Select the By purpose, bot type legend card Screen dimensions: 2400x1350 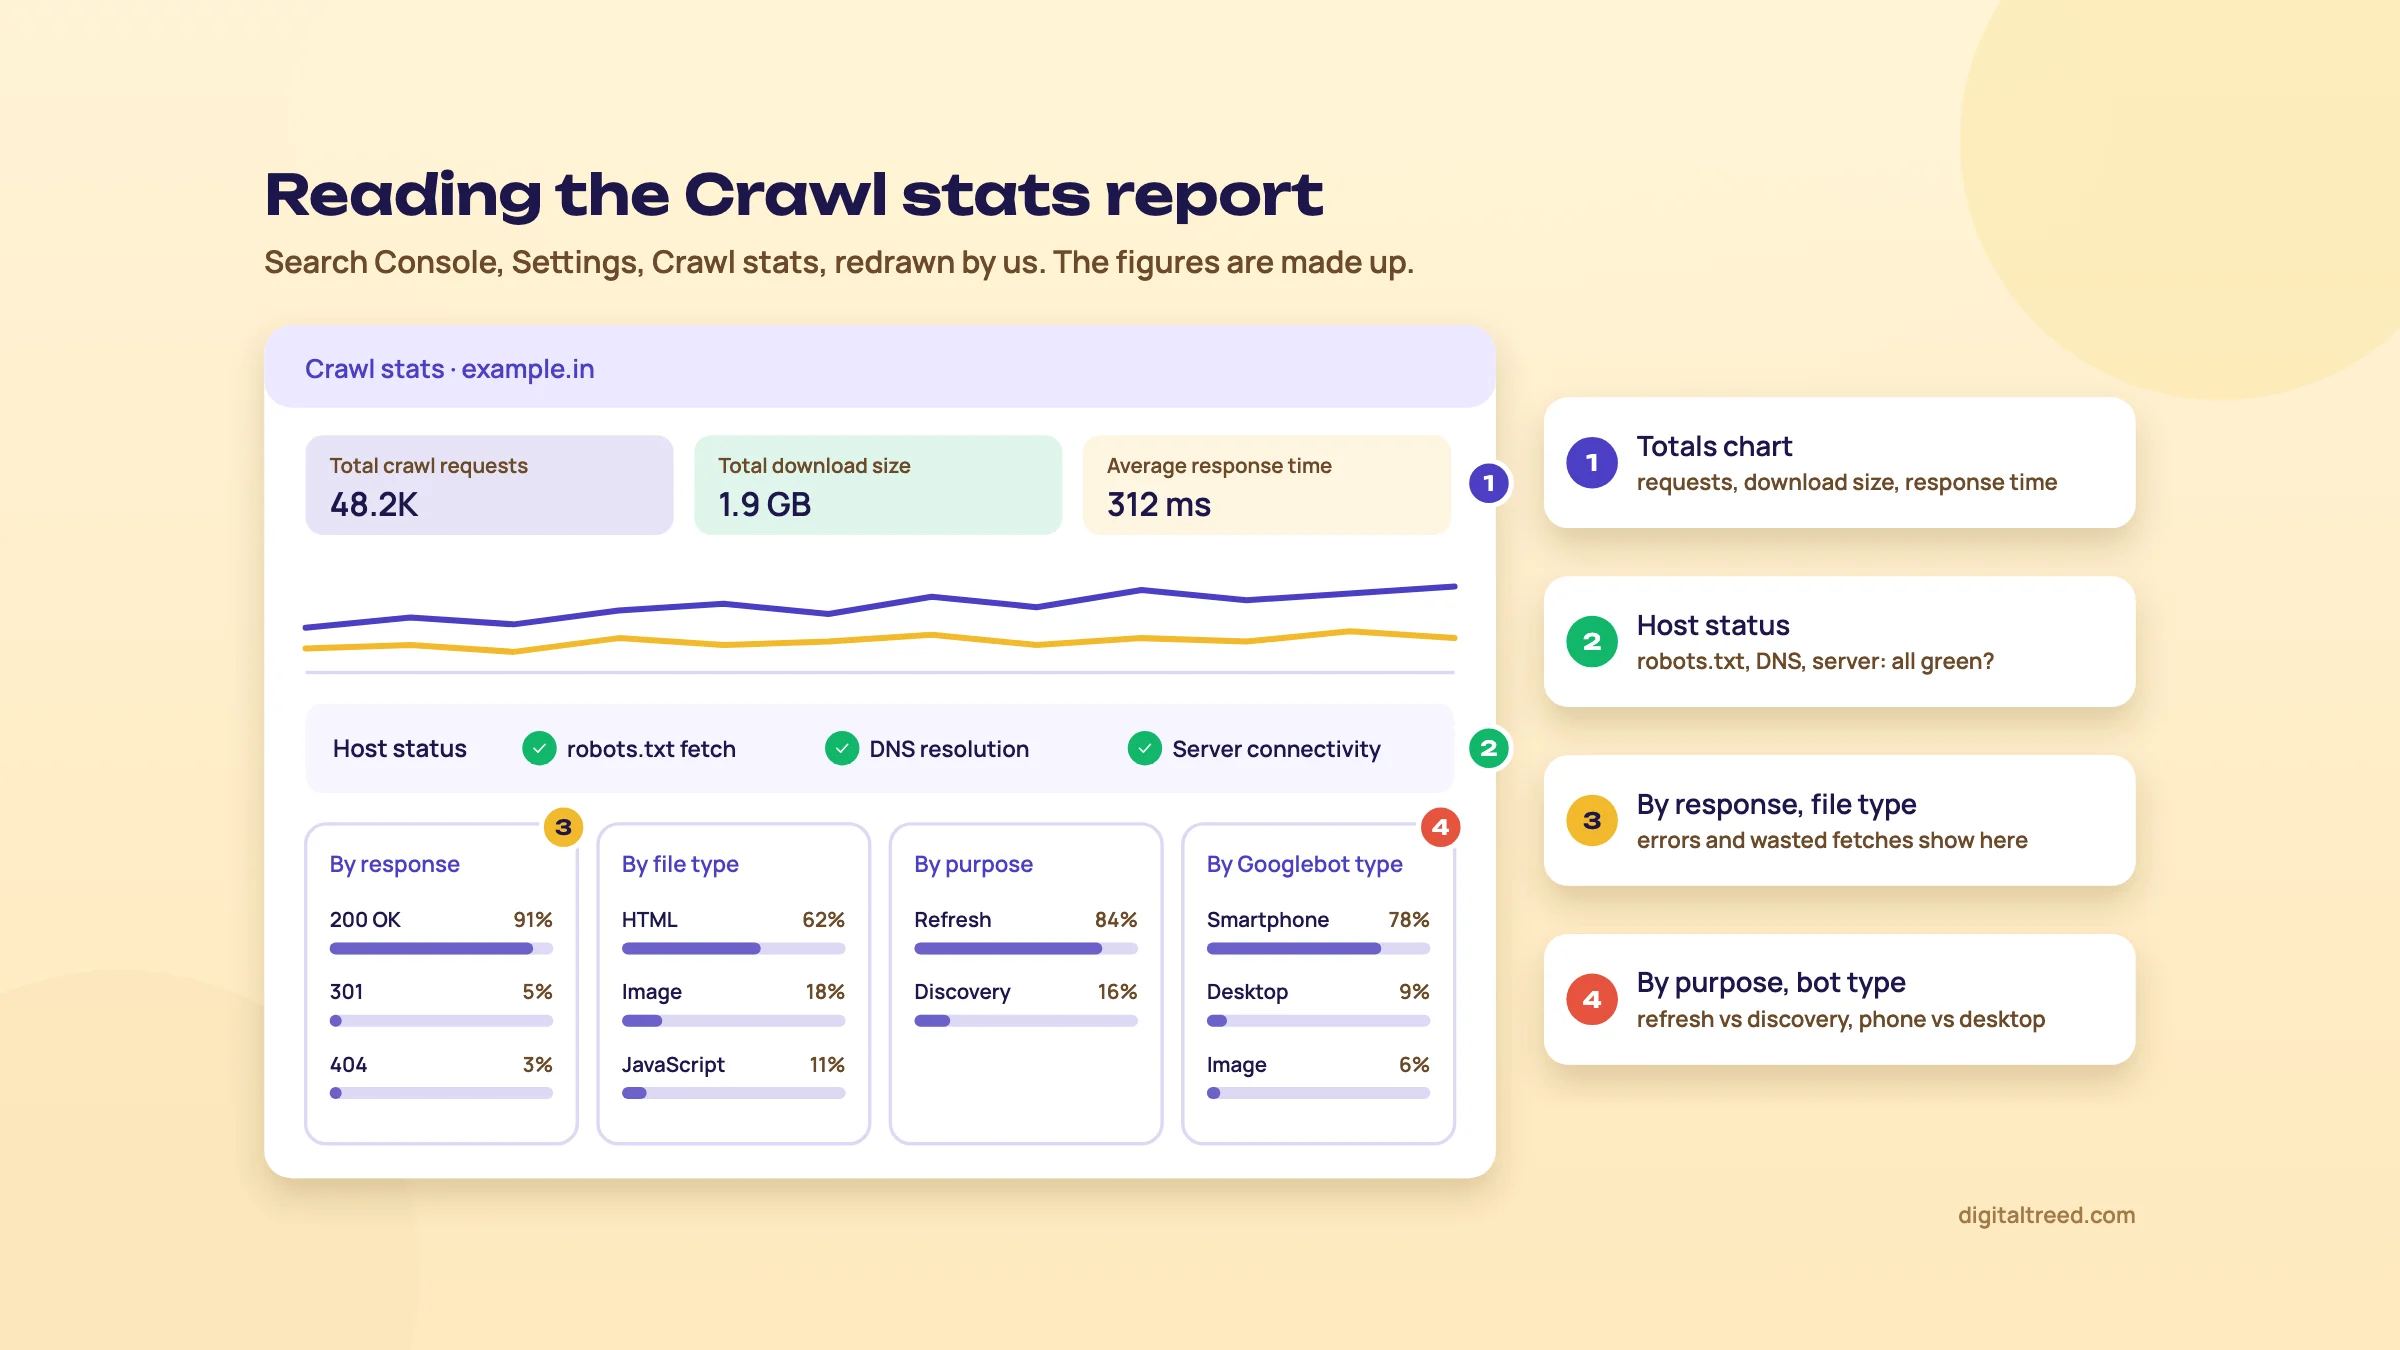tap(1839, 999)
